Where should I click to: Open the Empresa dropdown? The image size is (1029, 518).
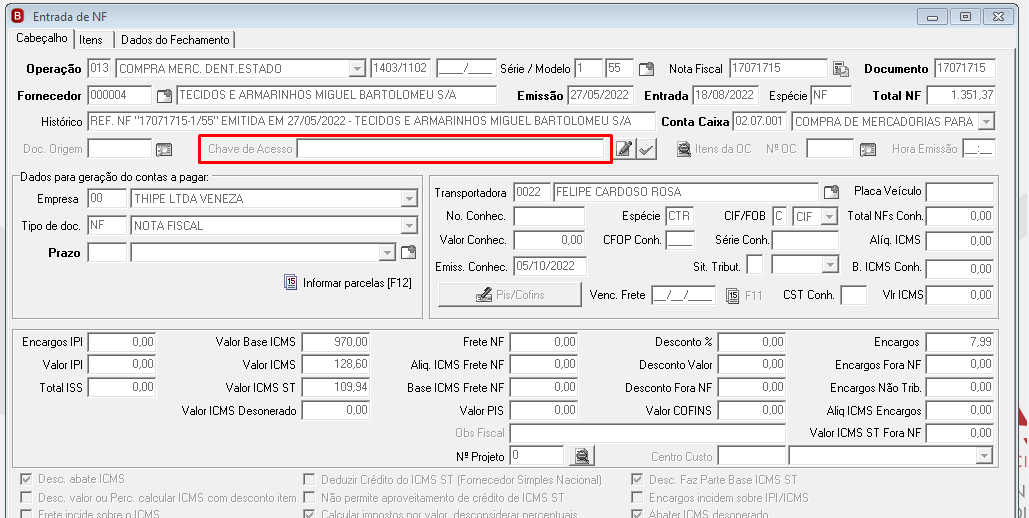pyautogui.click(x=409, y=199)
